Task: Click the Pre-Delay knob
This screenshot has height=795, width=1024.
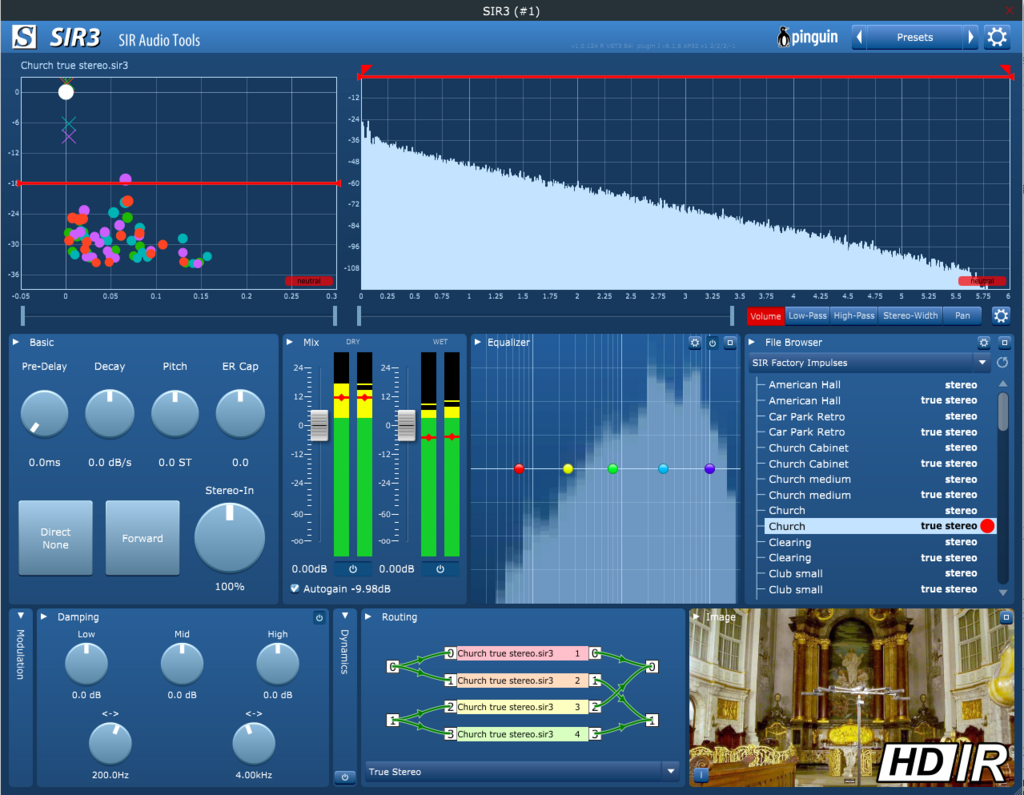Action: pos(44,414)
